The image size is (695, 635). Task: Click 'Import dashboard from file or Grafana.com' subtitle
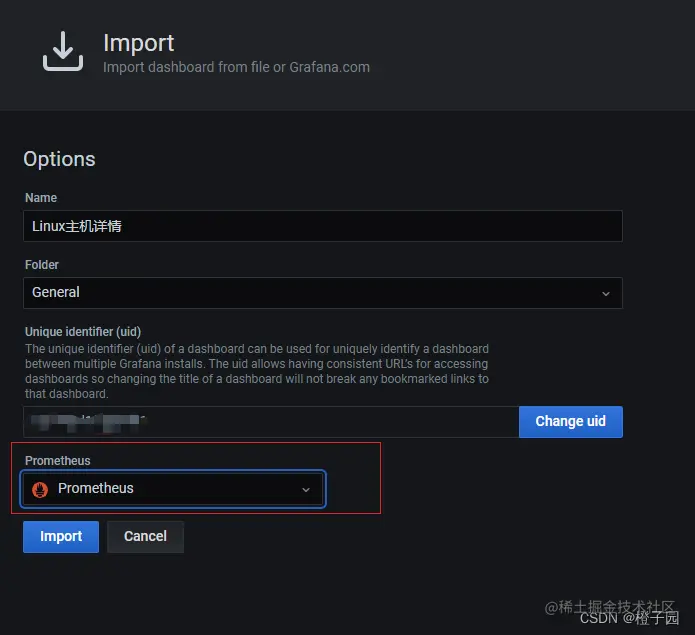point(236,67)
